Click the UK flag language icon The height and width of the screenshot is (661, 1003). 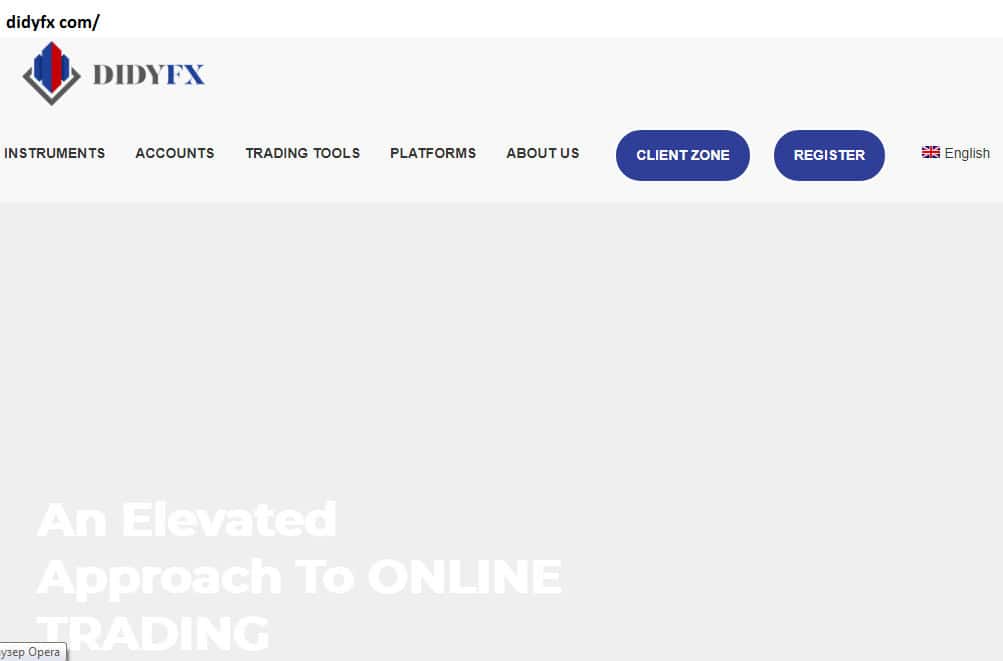(931, 152)
